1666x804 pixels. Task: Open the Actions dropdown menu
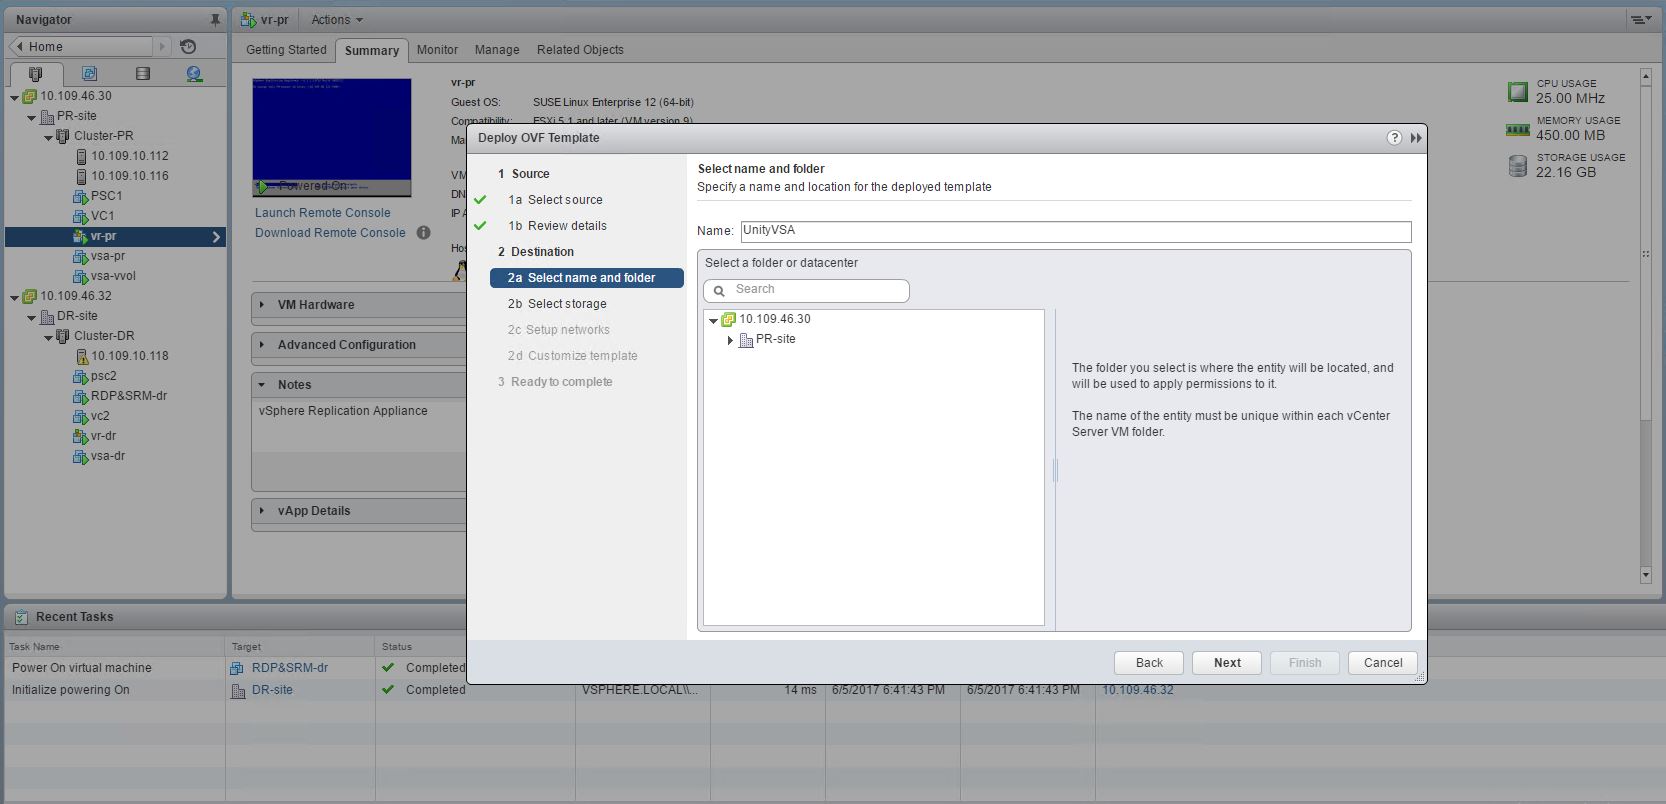(336, 20)
